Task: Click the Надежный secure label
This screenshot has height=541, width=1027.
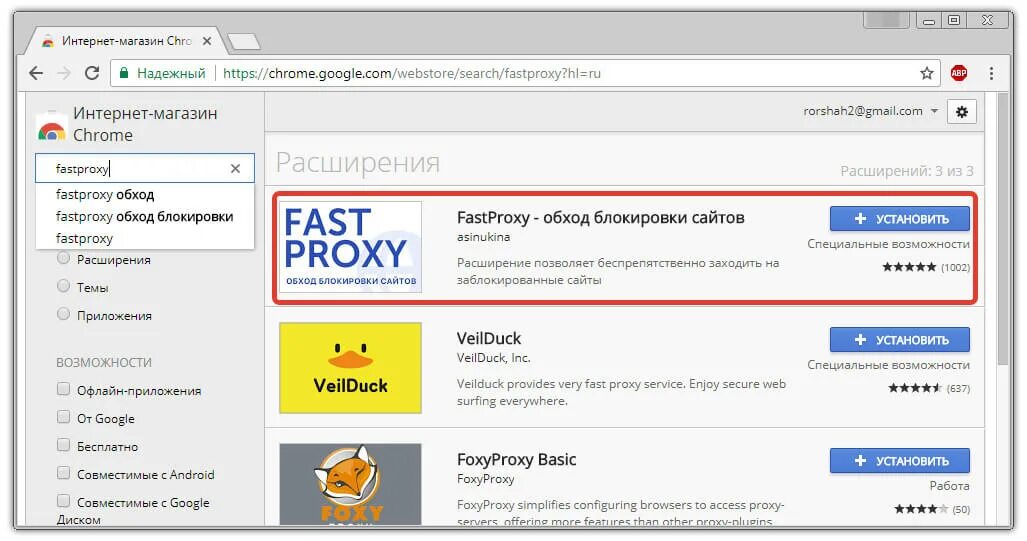Action: [x=171, y=73]
